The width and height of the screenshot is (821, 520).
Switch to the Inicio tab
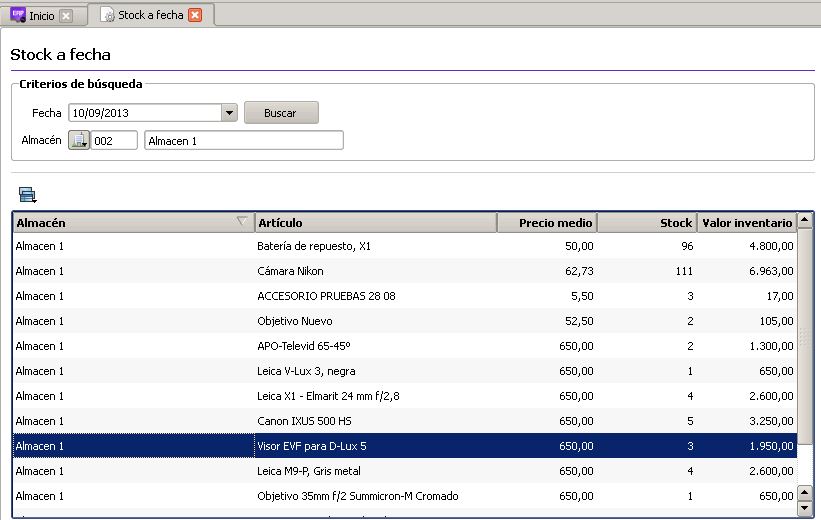tap(42, 16)
